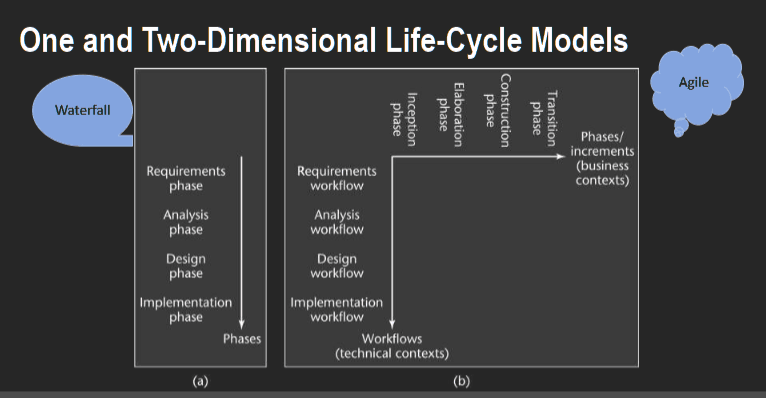This screenshot has width=766, height=398.
Task: Click the Waterfall speech bubble
Action: 82,110
